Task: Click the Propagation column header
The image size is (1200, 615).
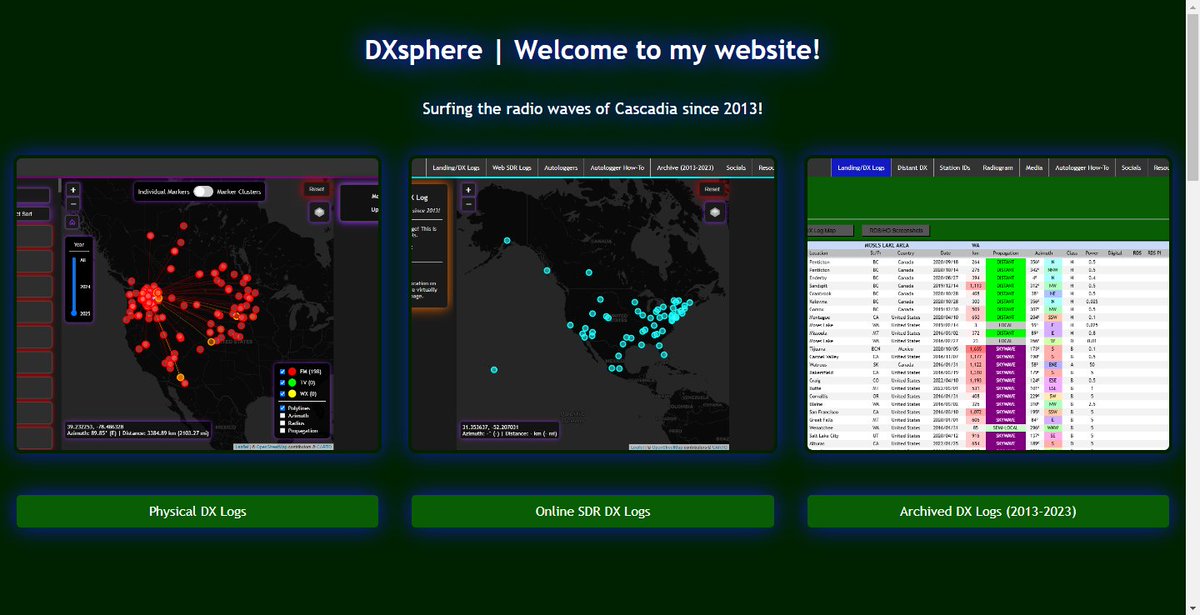Action: click(1005, 253)
